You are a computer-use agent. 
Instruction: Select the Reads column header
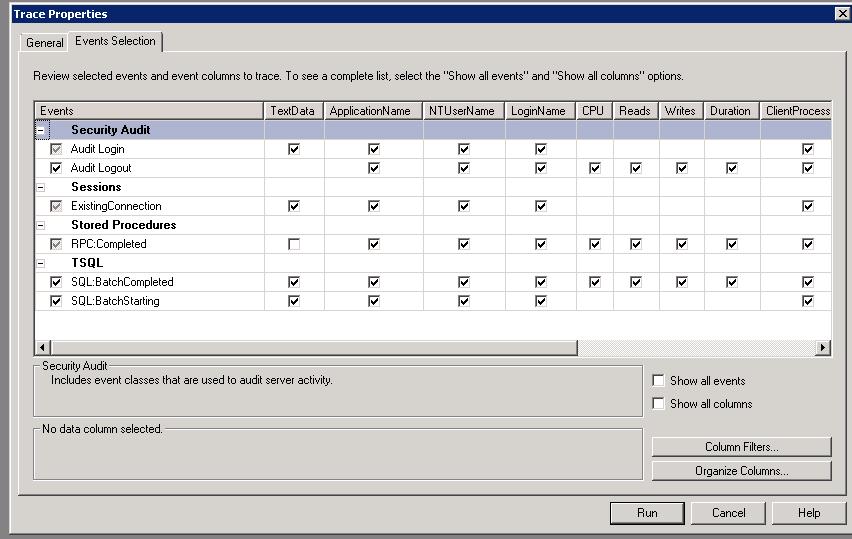(636, 111)
